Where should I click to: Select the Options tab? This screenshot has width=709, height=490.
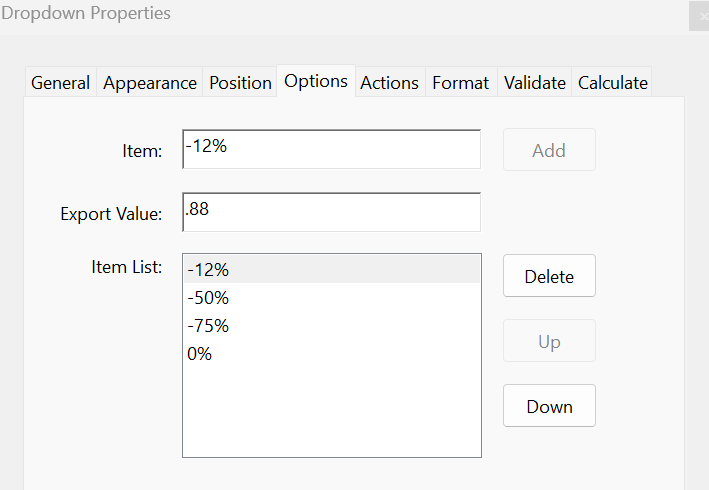pos(316,81)
